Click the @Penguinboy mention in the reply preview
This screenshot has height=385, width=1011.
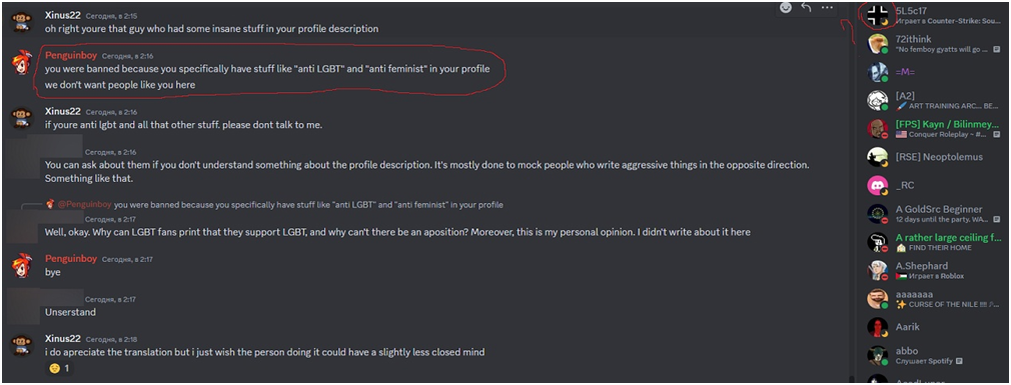86,205
